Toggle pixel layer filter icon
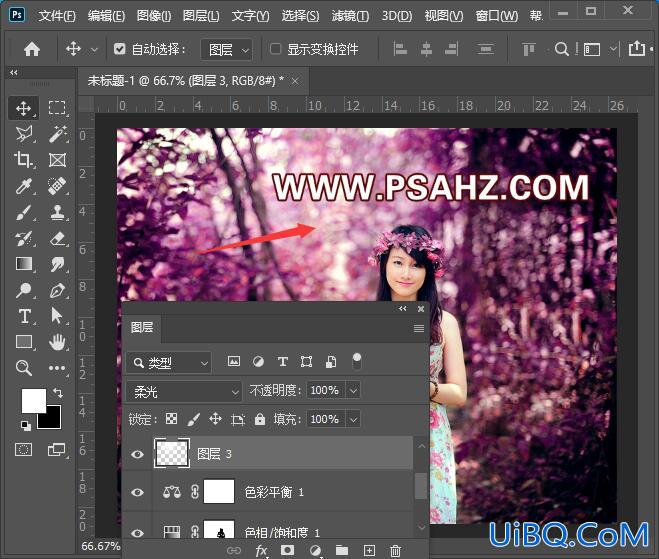The image size is (659, 559). tap(234, 361)
